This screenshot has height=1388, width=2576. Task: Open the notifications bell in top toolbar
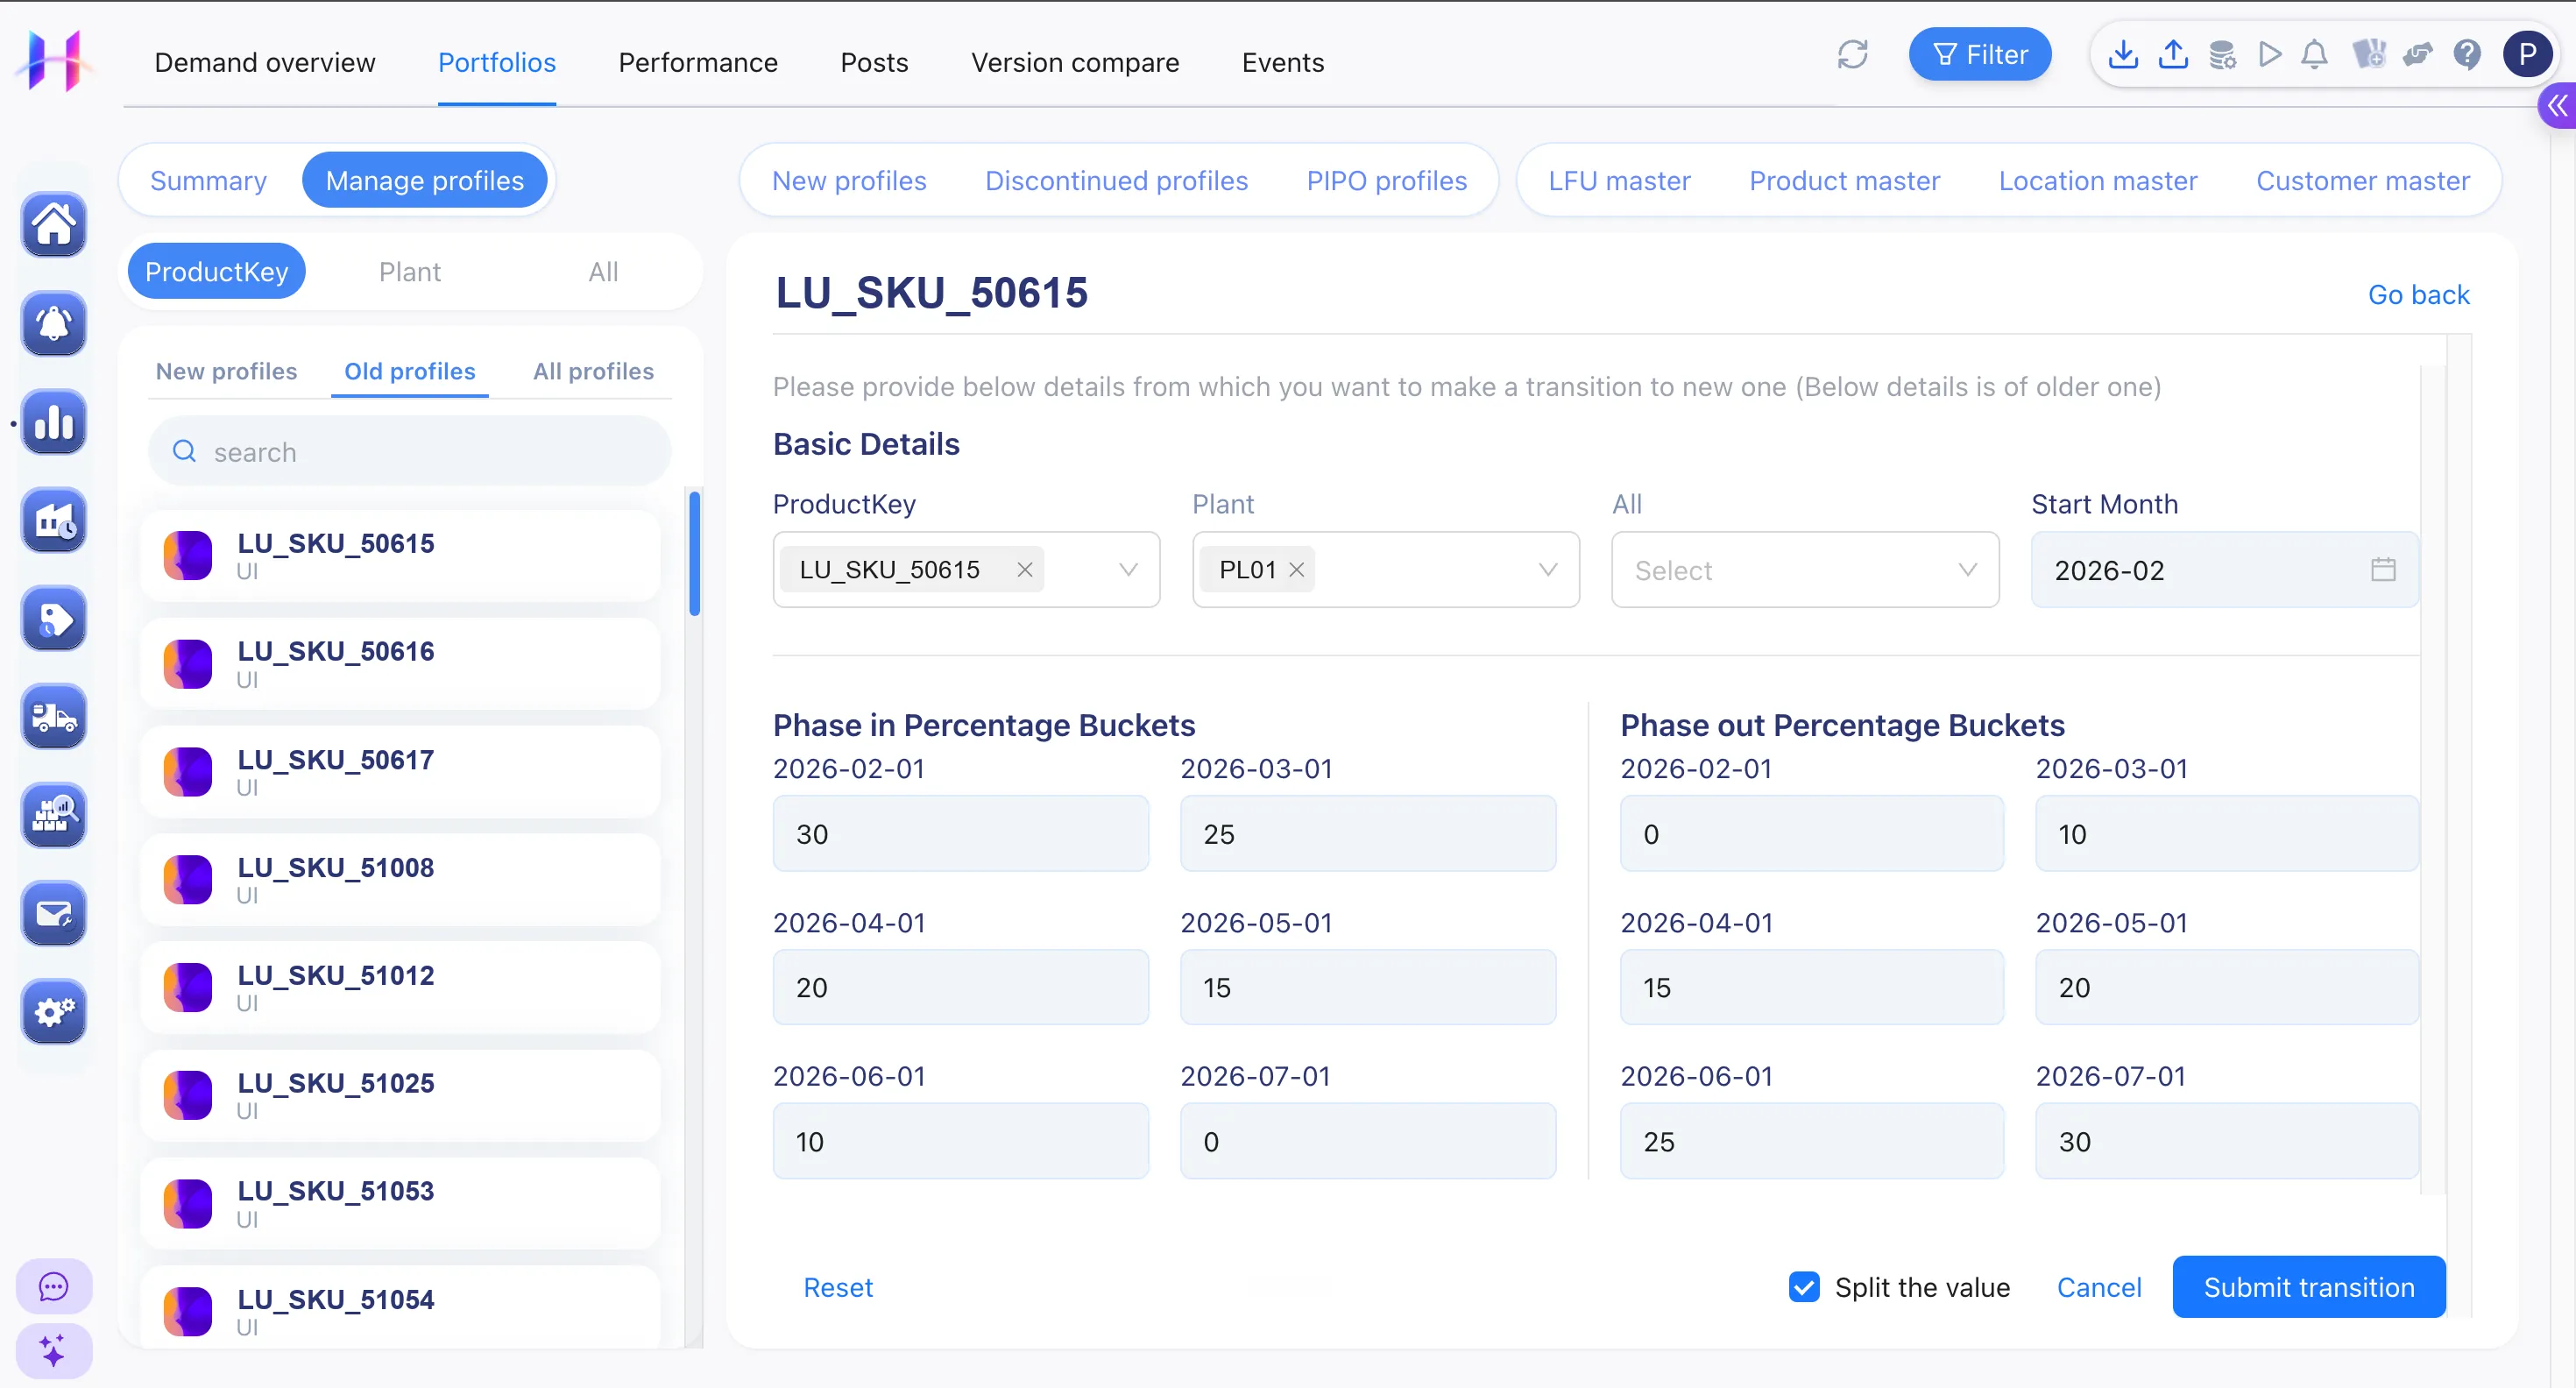click(2314, 54)
